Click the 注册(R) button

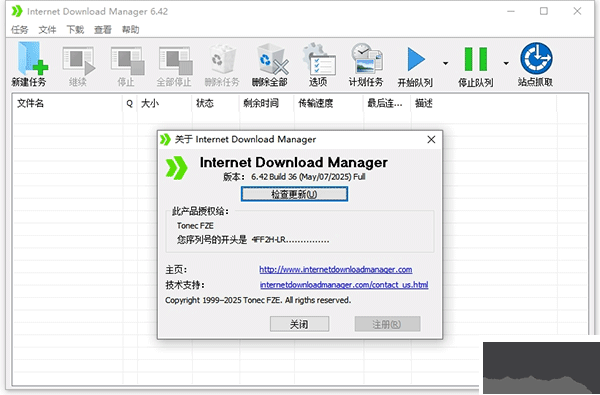tap(387, 324)
